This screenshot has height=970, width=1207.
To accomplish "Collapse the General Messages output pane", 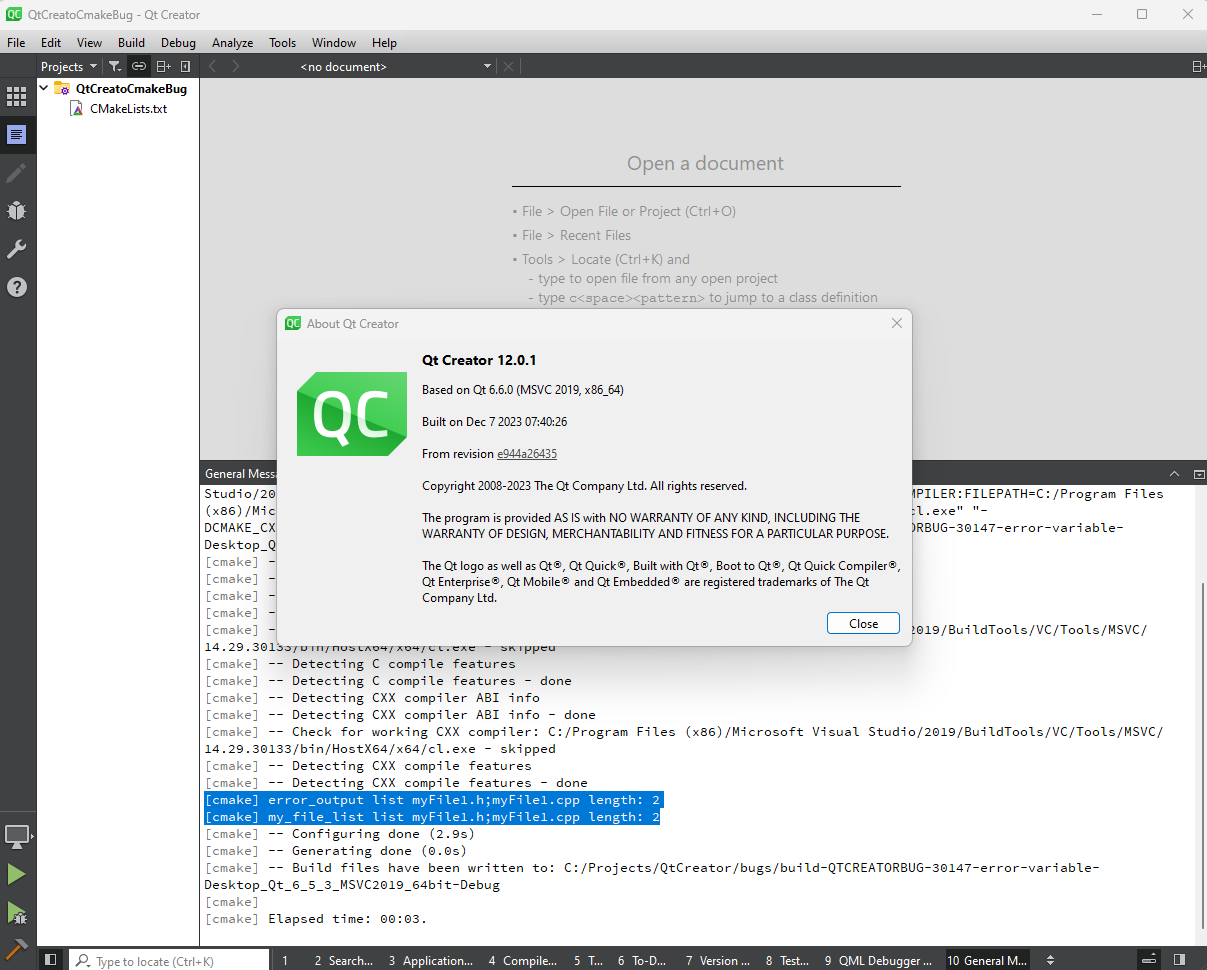I will [x=1174, y=474].
